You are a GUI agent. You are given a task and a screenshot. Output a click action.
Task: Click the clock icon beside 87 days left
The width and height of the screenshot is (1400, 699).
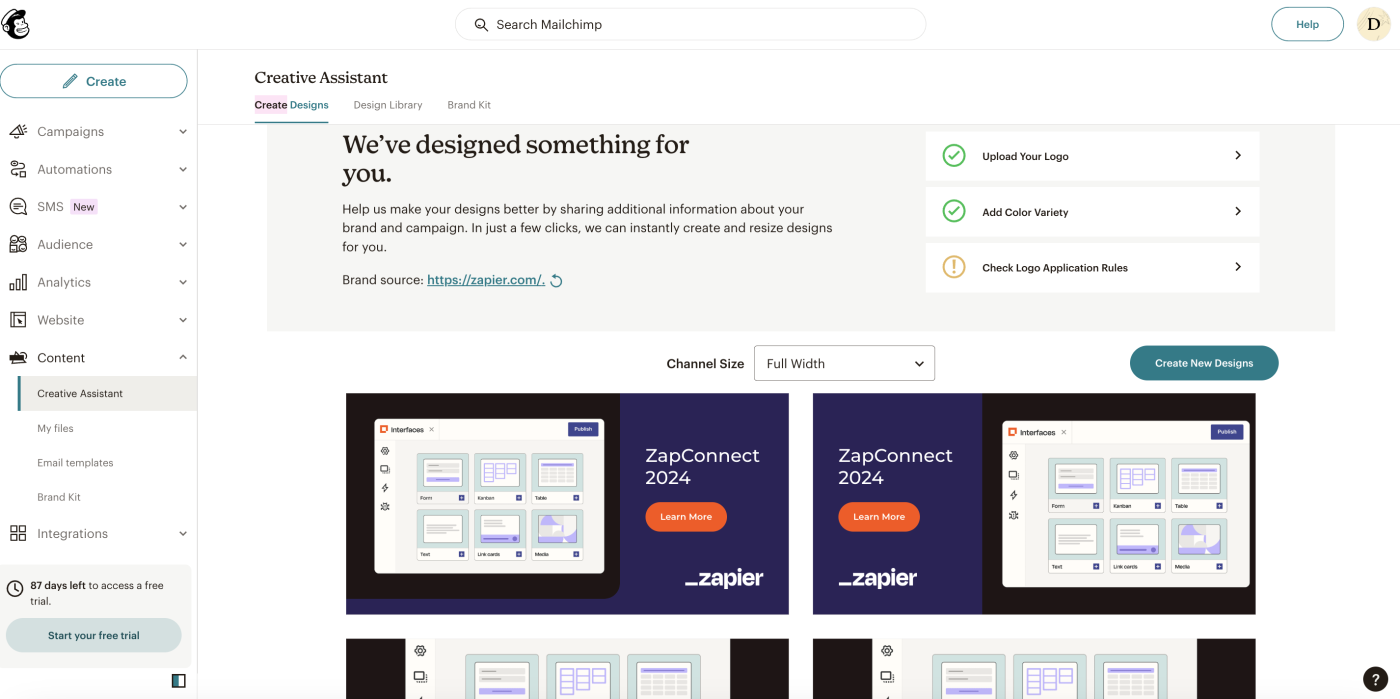(15, 590)
